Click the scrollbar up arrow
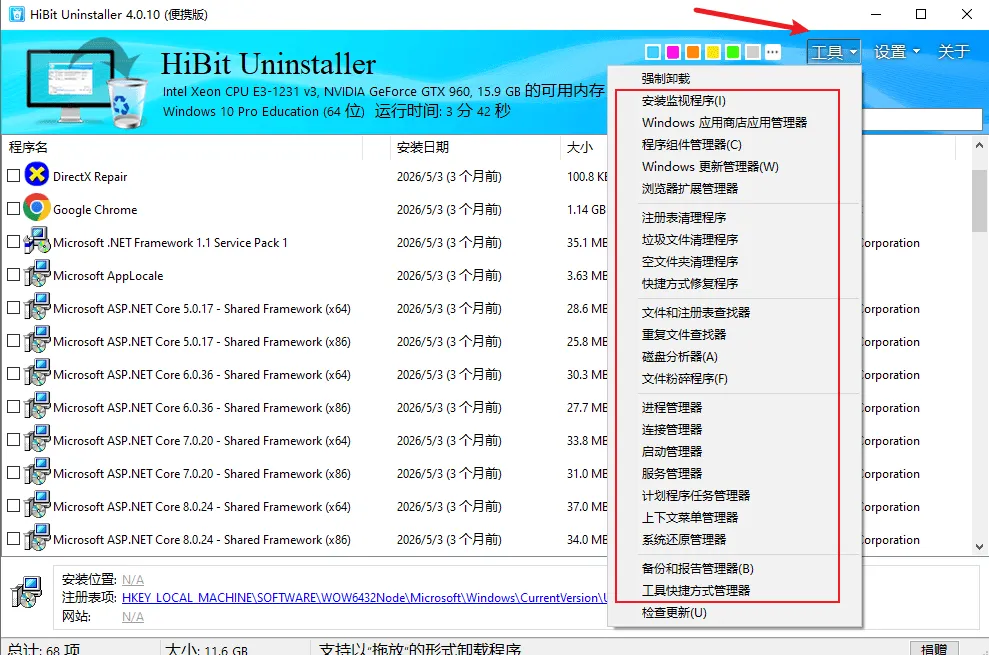 (979, 145)
